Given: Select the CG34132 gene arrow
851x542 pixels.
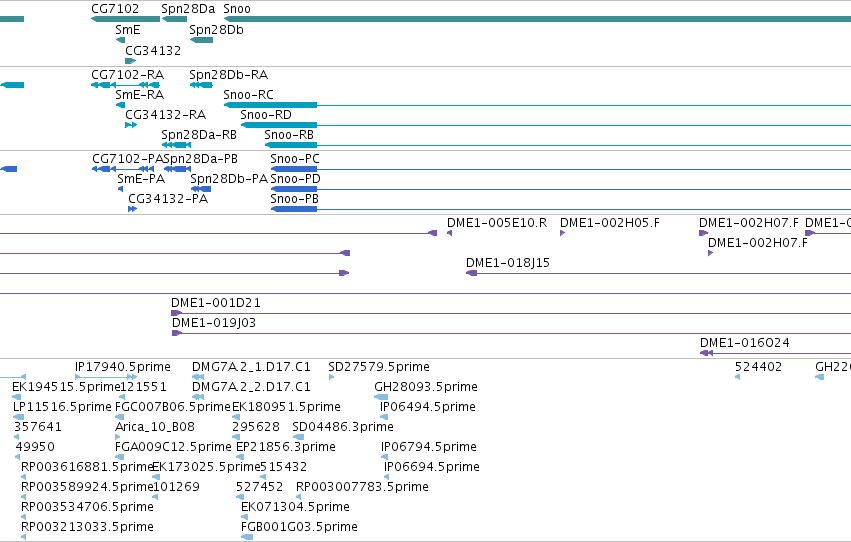Looking at the screenshot, I should 130,61.
